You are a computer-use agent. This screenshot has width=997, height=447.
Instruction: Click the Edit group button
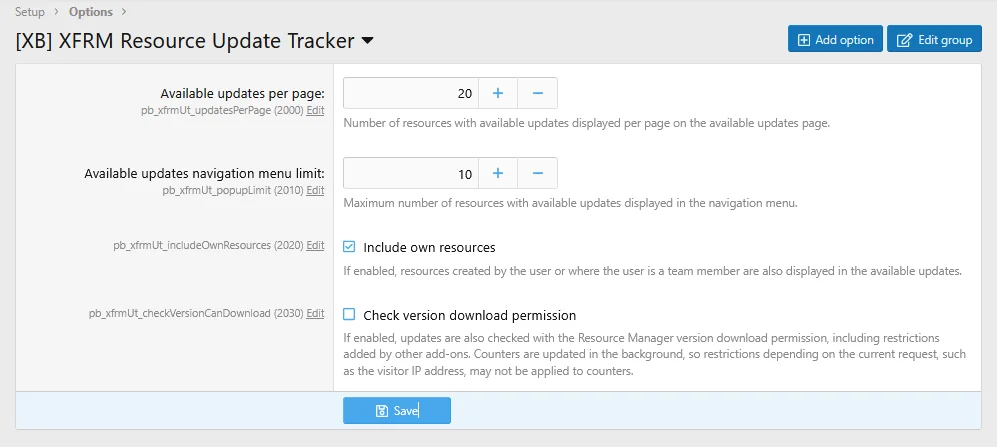(934, 39)
